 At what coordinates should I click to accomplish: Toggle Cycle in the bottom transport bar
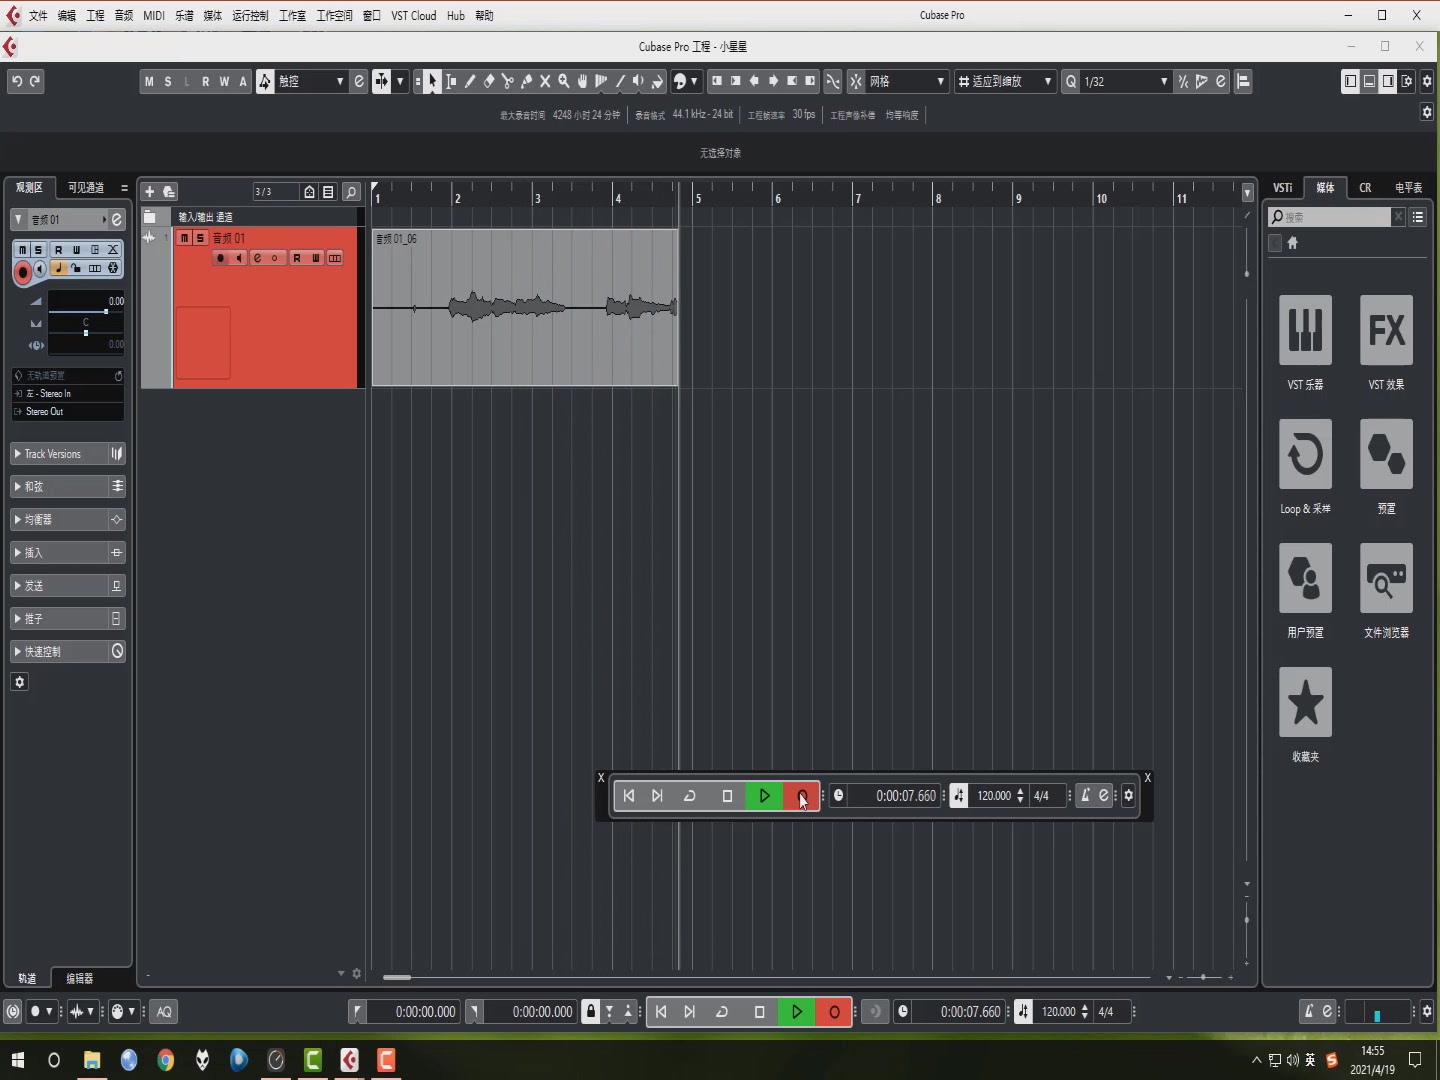click(x=721, y=1011)
